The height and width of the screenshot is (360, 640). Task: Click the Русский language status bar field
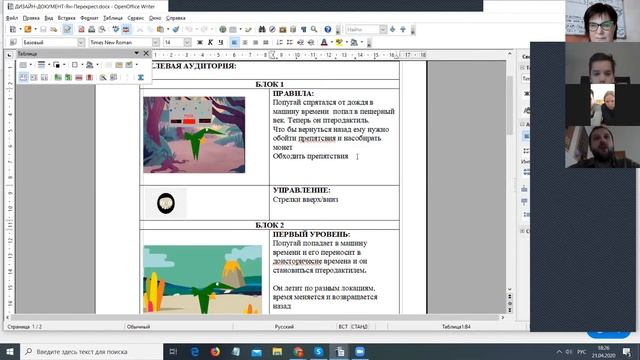284,327
